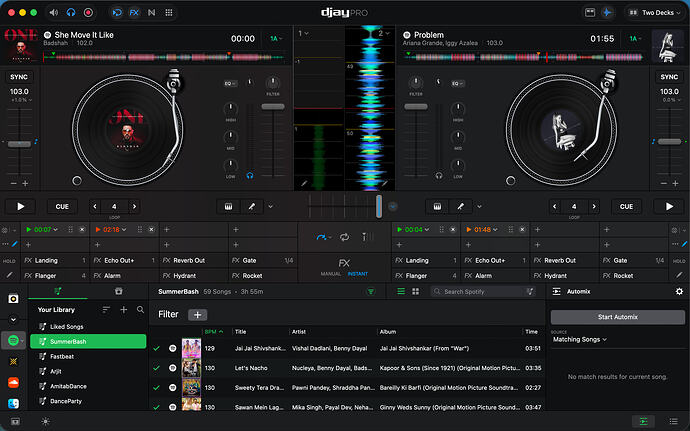This screenshot has height=431, width=690.
Task: Open the Beatsource icon in the sidebar
Action: pyautogui.click(x=13, y=361)
